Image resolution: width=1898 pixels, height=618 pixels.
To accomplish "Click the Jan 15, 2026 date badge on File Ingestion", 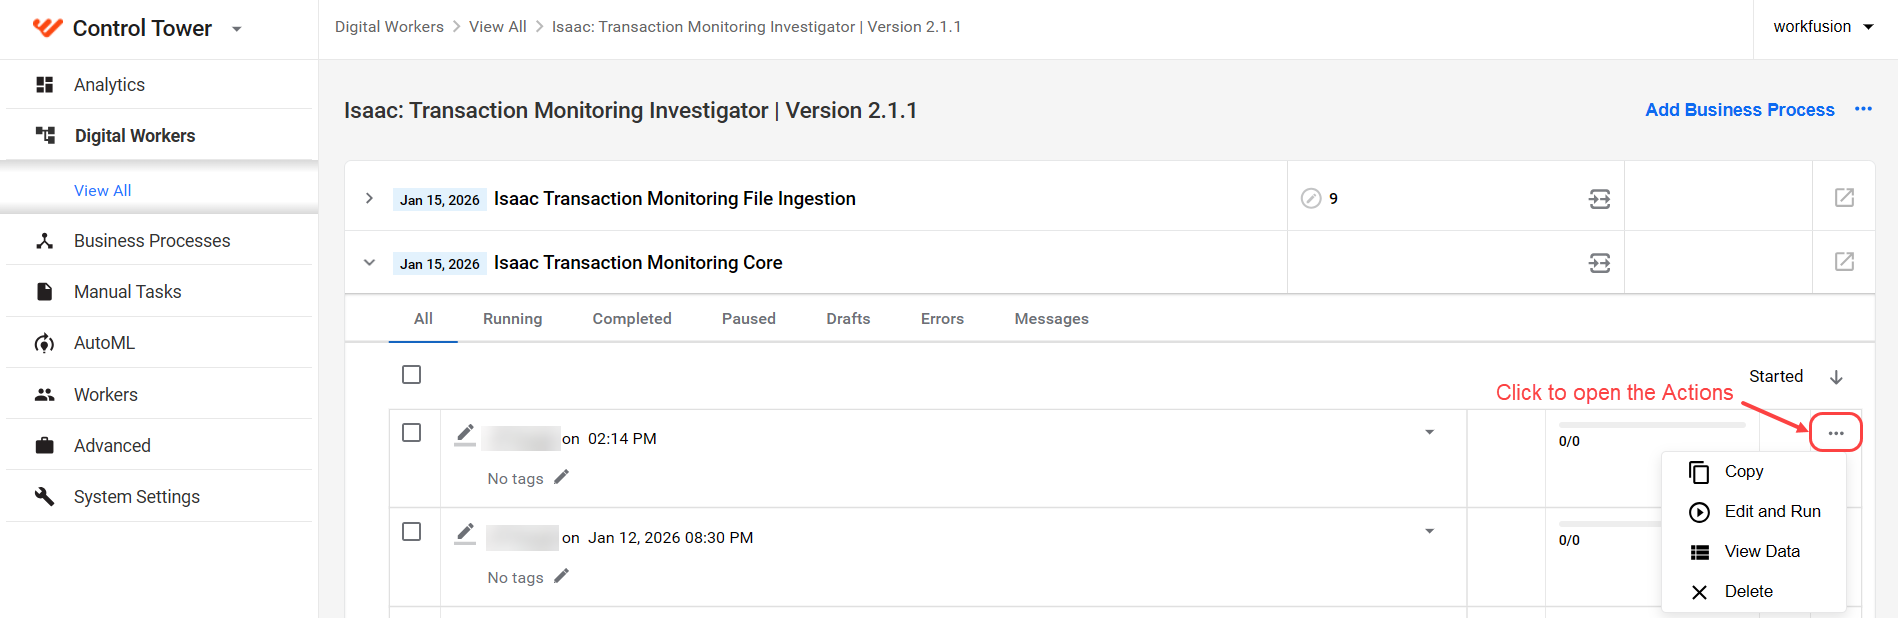I will [440, 200].
